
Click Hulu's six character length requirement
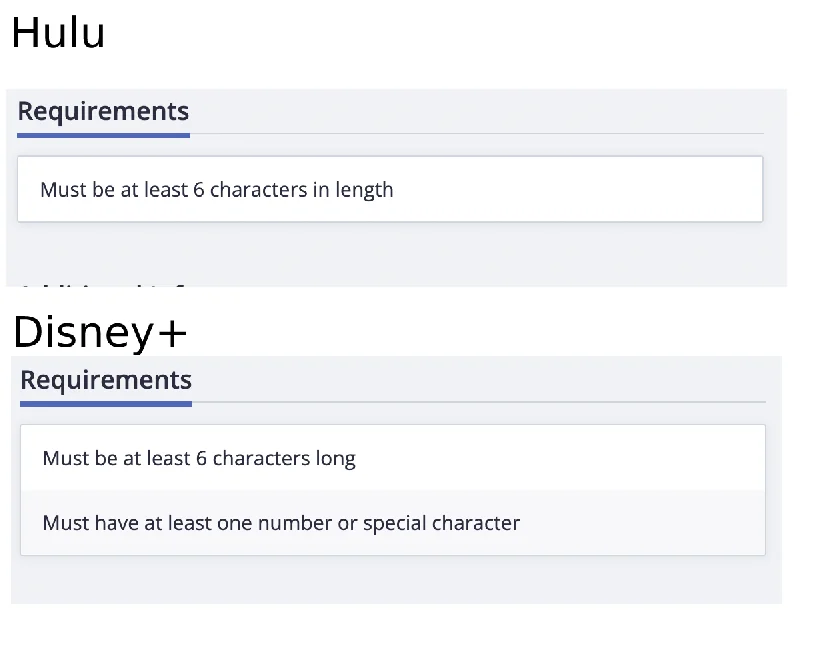pyautogui.click(x=216, y=189)
